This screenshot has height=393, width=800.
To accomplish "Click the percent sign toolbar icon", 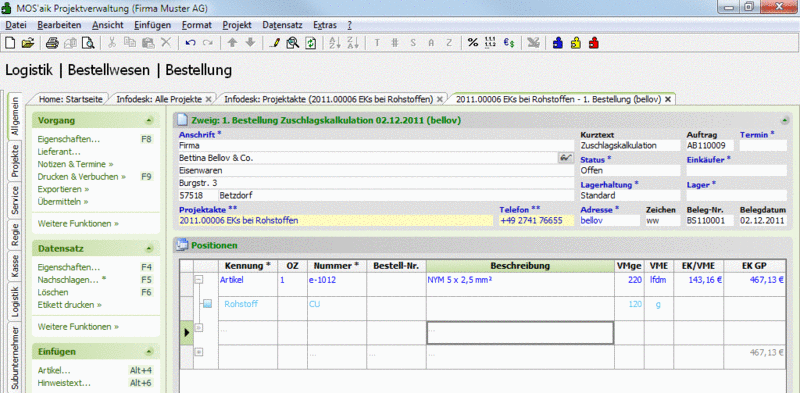I will (x=473, y=43).
